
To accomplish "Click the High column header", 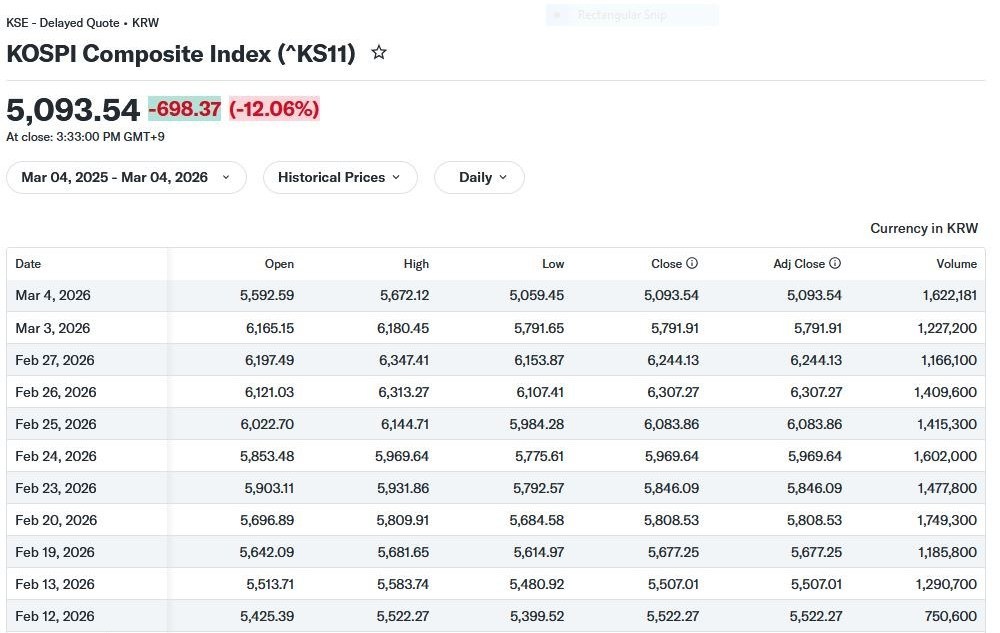I will tap(416, 264).
